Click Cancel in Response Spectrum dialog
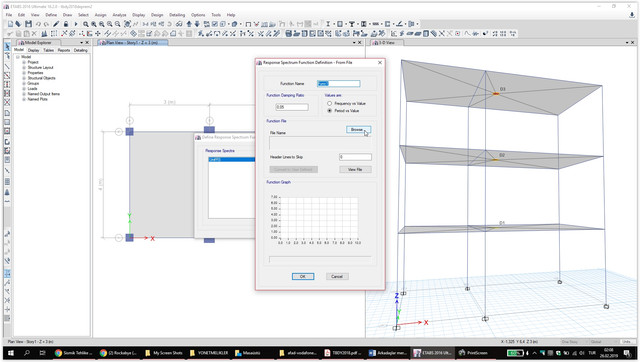The height and width of the screenshot is (362, 640). [337, 276]
